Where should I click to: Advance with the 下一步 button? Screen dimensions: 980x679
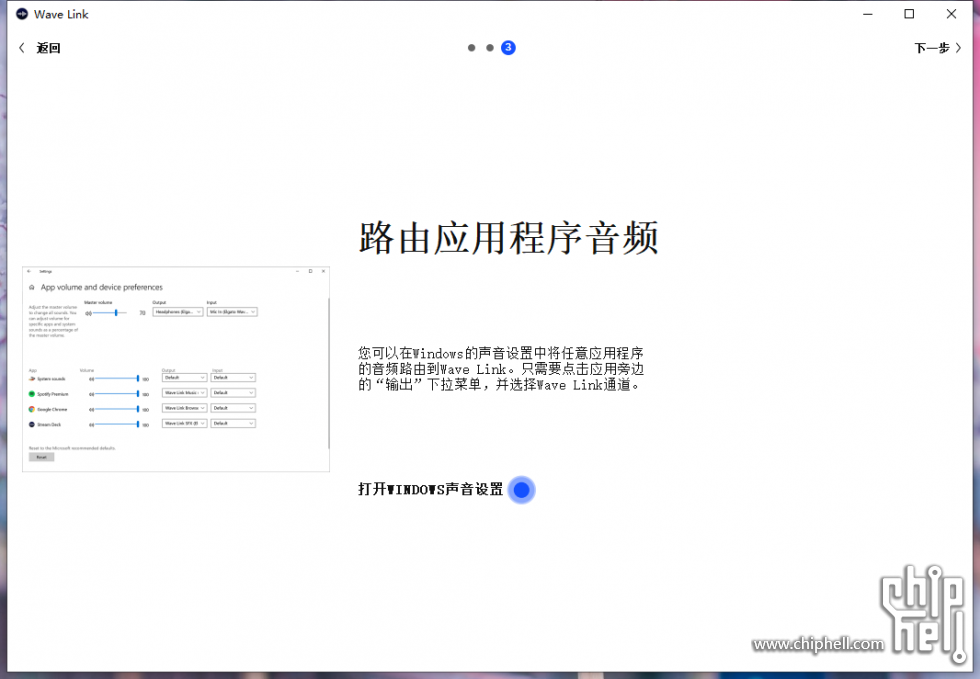tap(938, 48)
